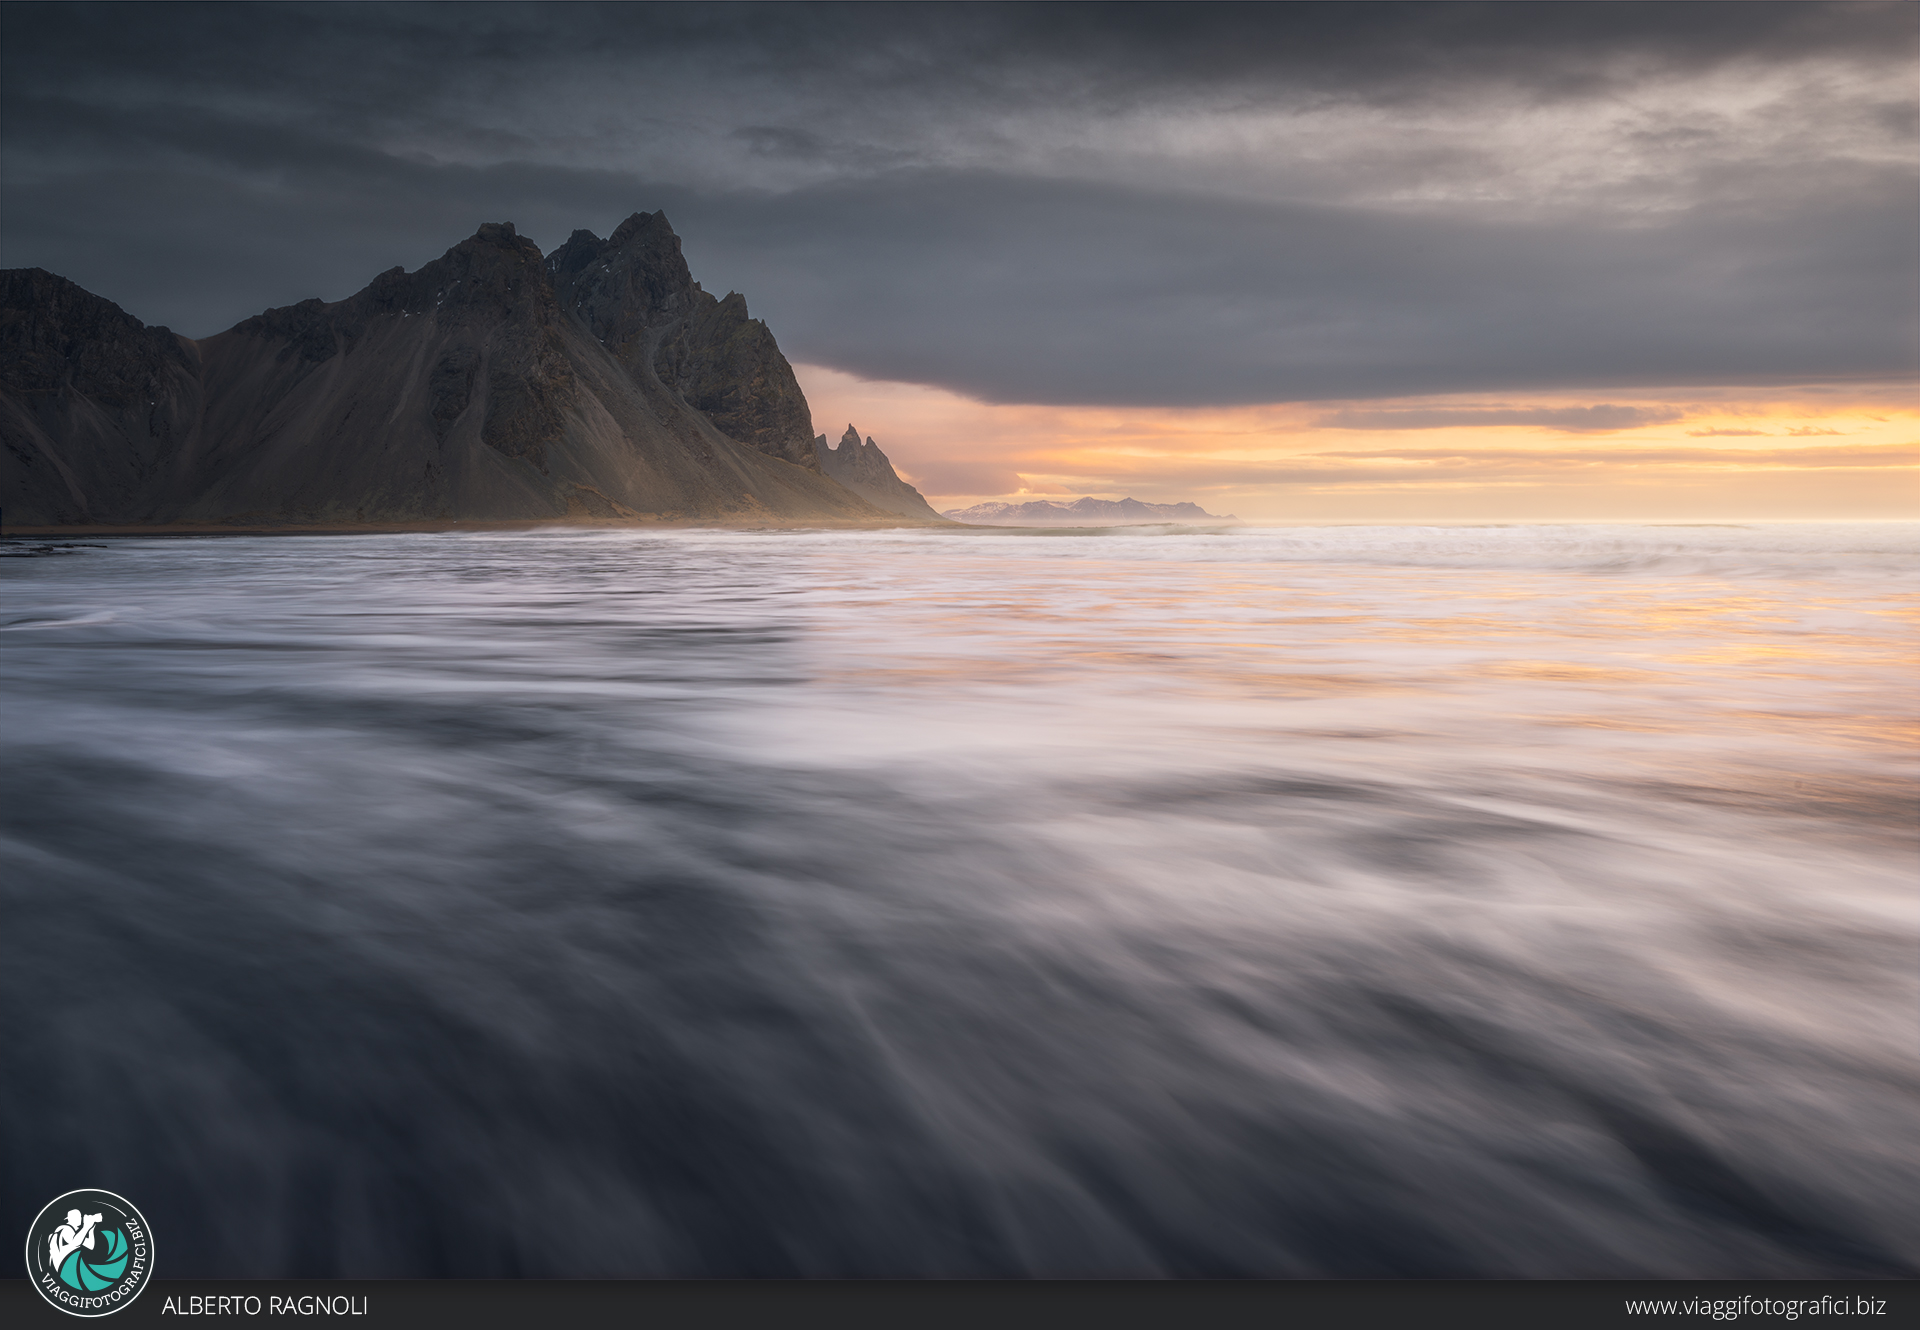Open the www.viaggifotografici.biz link
This screenshot has width=1920, height=1330.
tap(1755, 1306)
